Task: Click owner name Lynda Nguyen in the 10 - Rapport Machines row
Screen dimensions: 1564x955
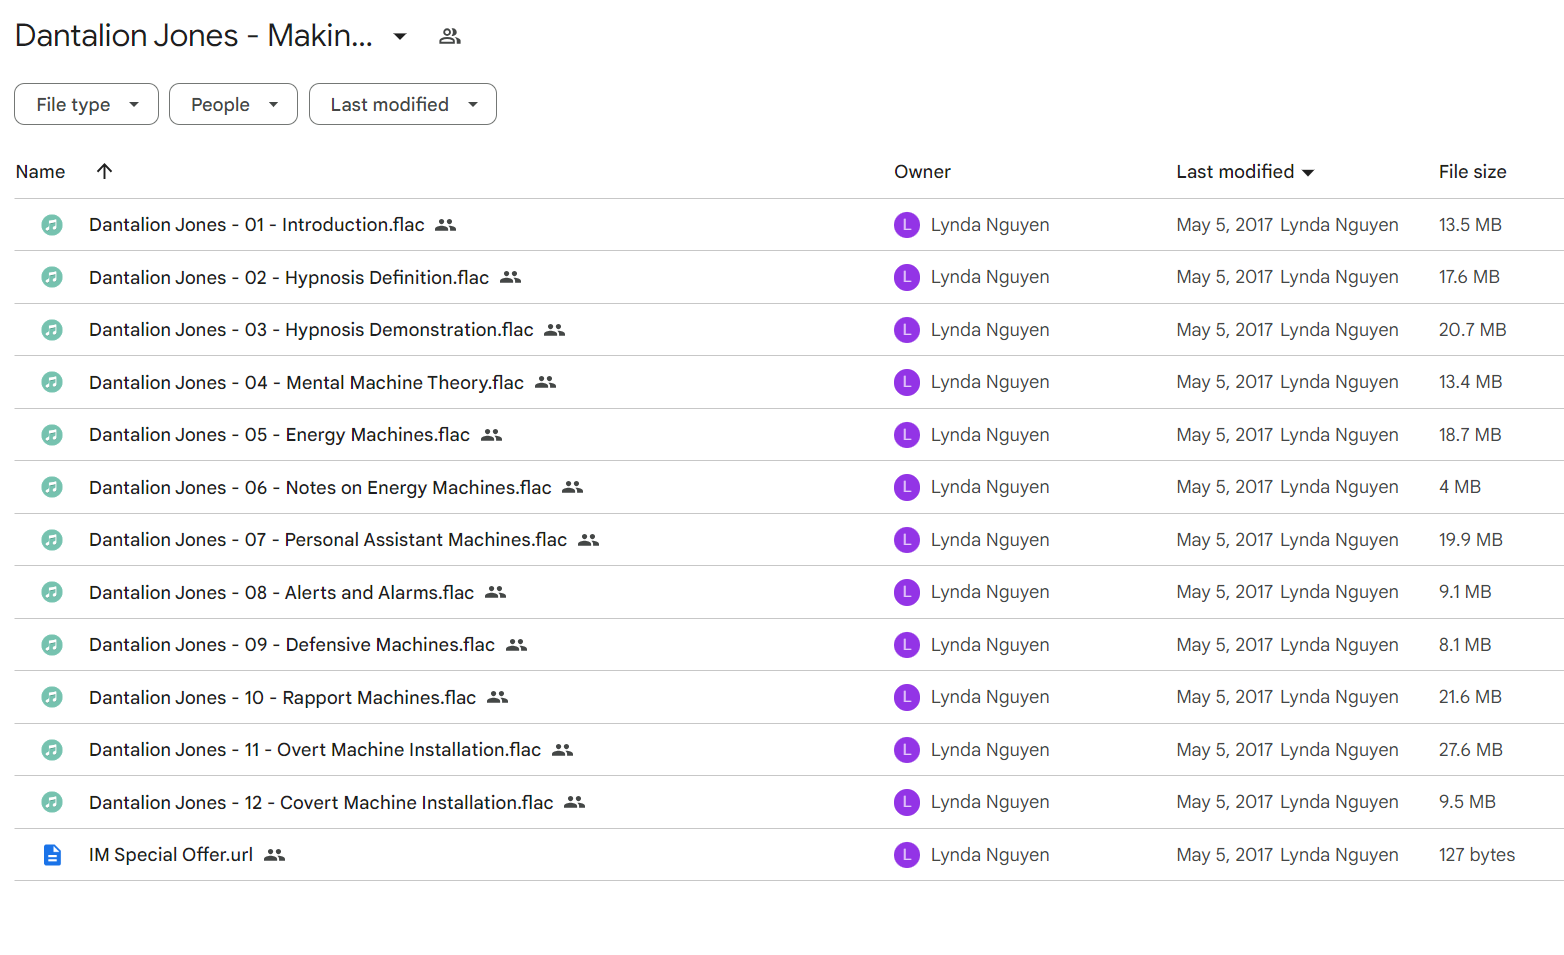Action: tap(990, 697)
